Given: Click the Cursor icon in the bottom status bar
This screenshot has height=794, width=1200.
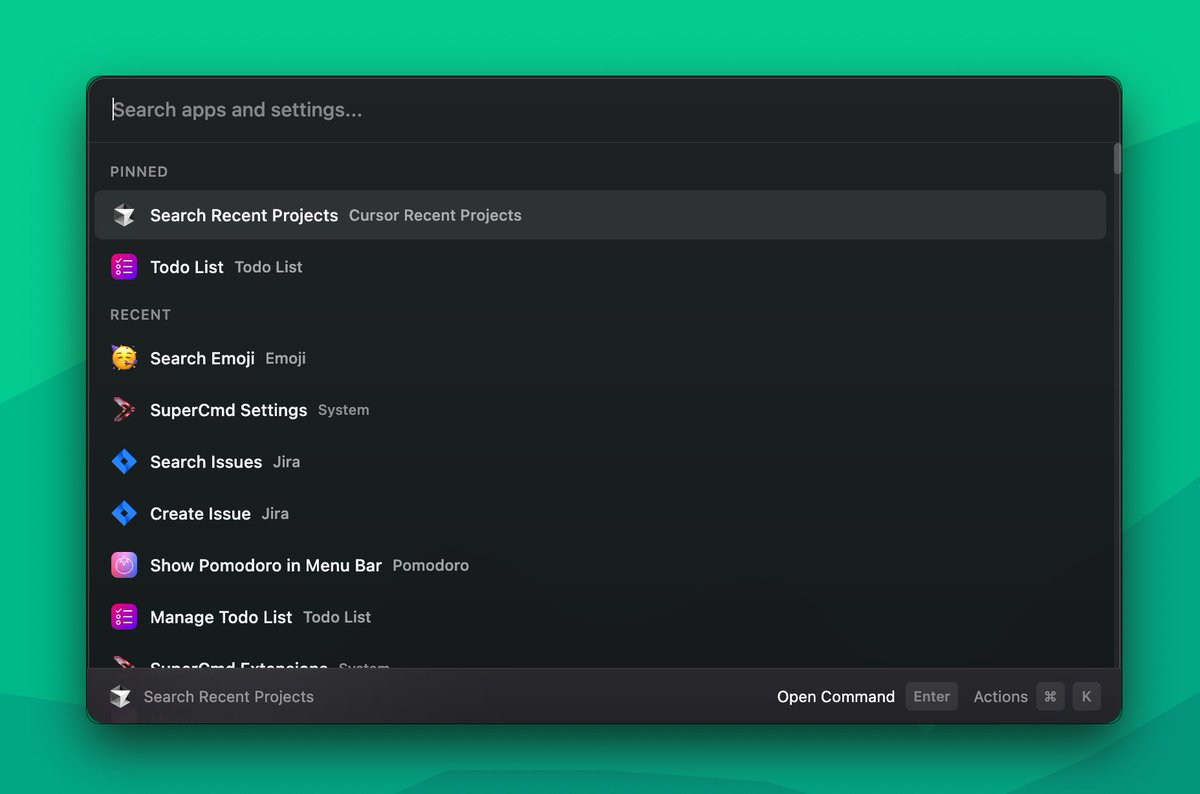Looking at the screenshot, I should click(122, 696).
